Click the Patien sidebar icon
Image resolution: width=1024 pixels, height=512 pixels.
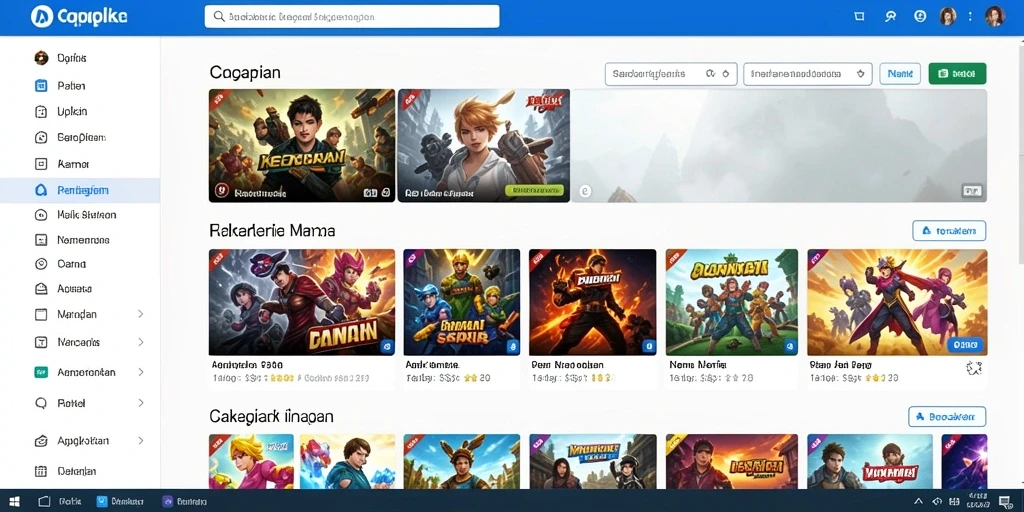pos(41,86)
